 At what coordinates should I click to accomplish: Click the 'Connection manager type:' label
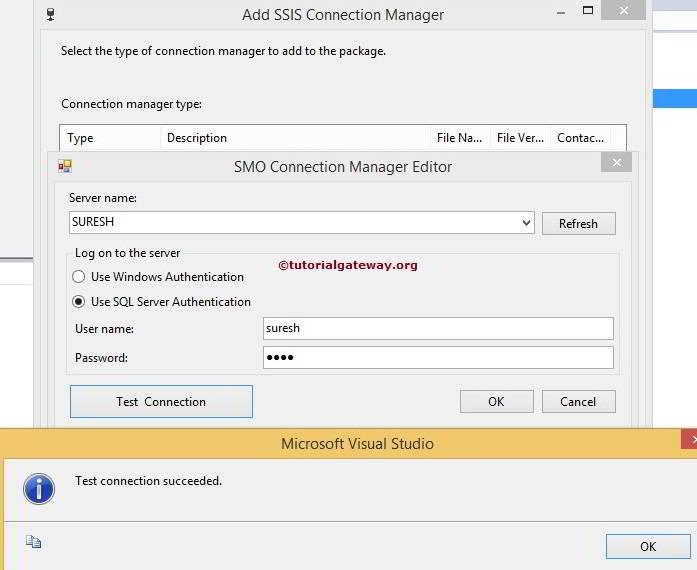coord(131,104)
